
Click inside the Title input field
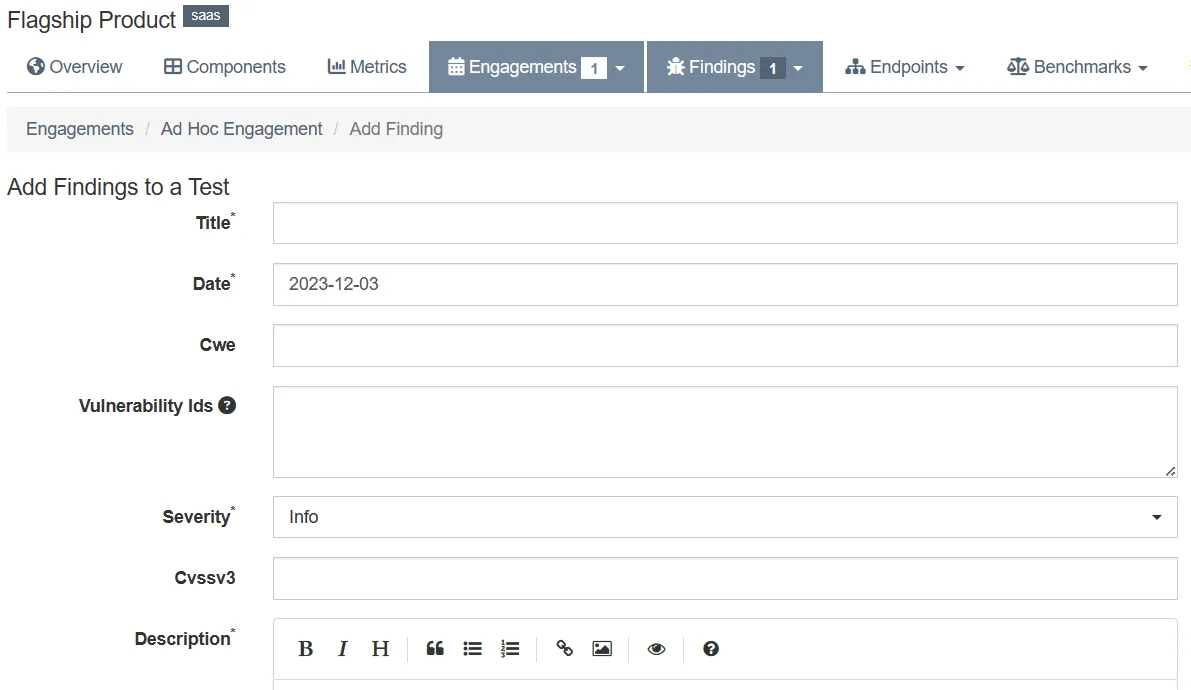[x=725, y=222]
